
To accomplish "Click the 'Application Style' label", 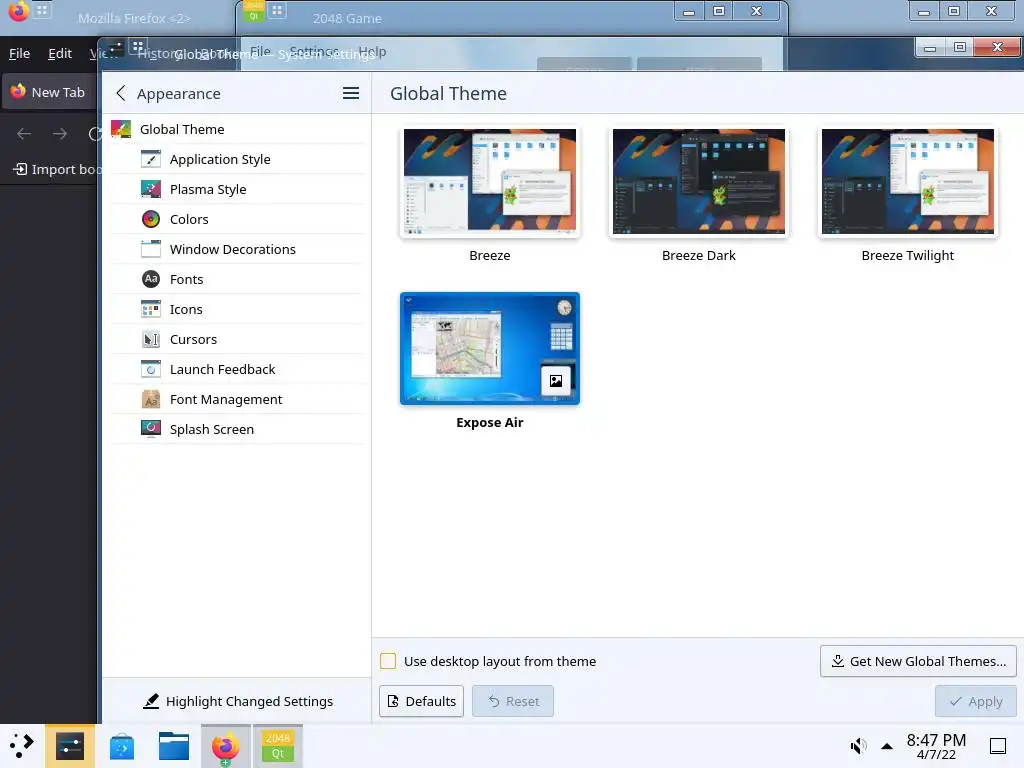I will click(220, 159).
